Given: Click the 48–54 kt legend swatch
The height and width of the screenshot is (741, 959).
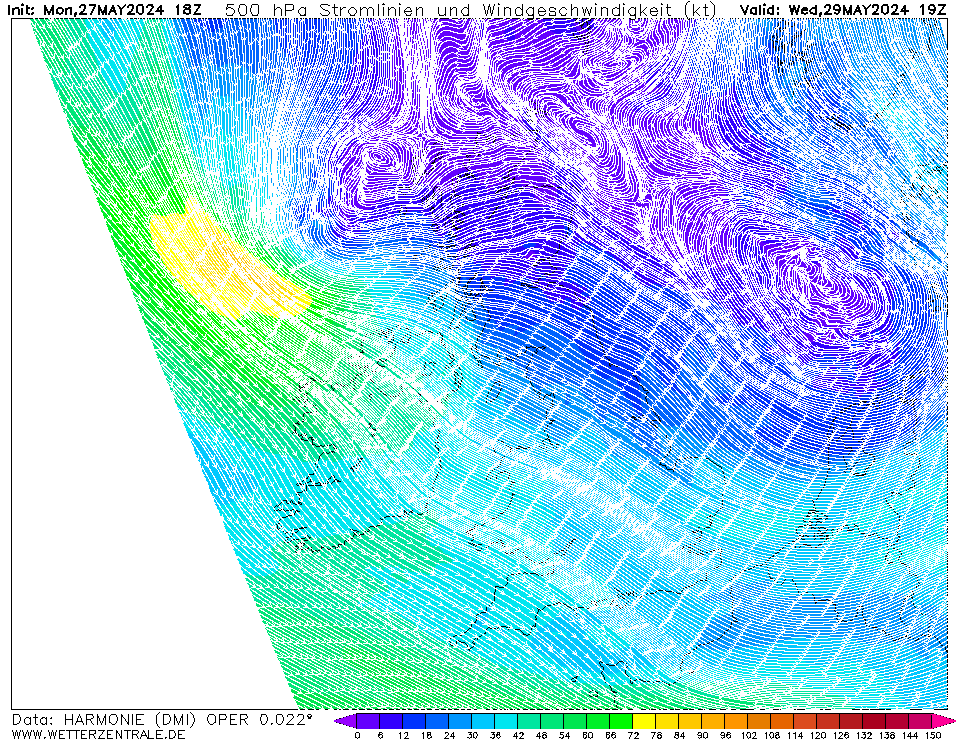Looking at the screenshot, I should [552, 721].
